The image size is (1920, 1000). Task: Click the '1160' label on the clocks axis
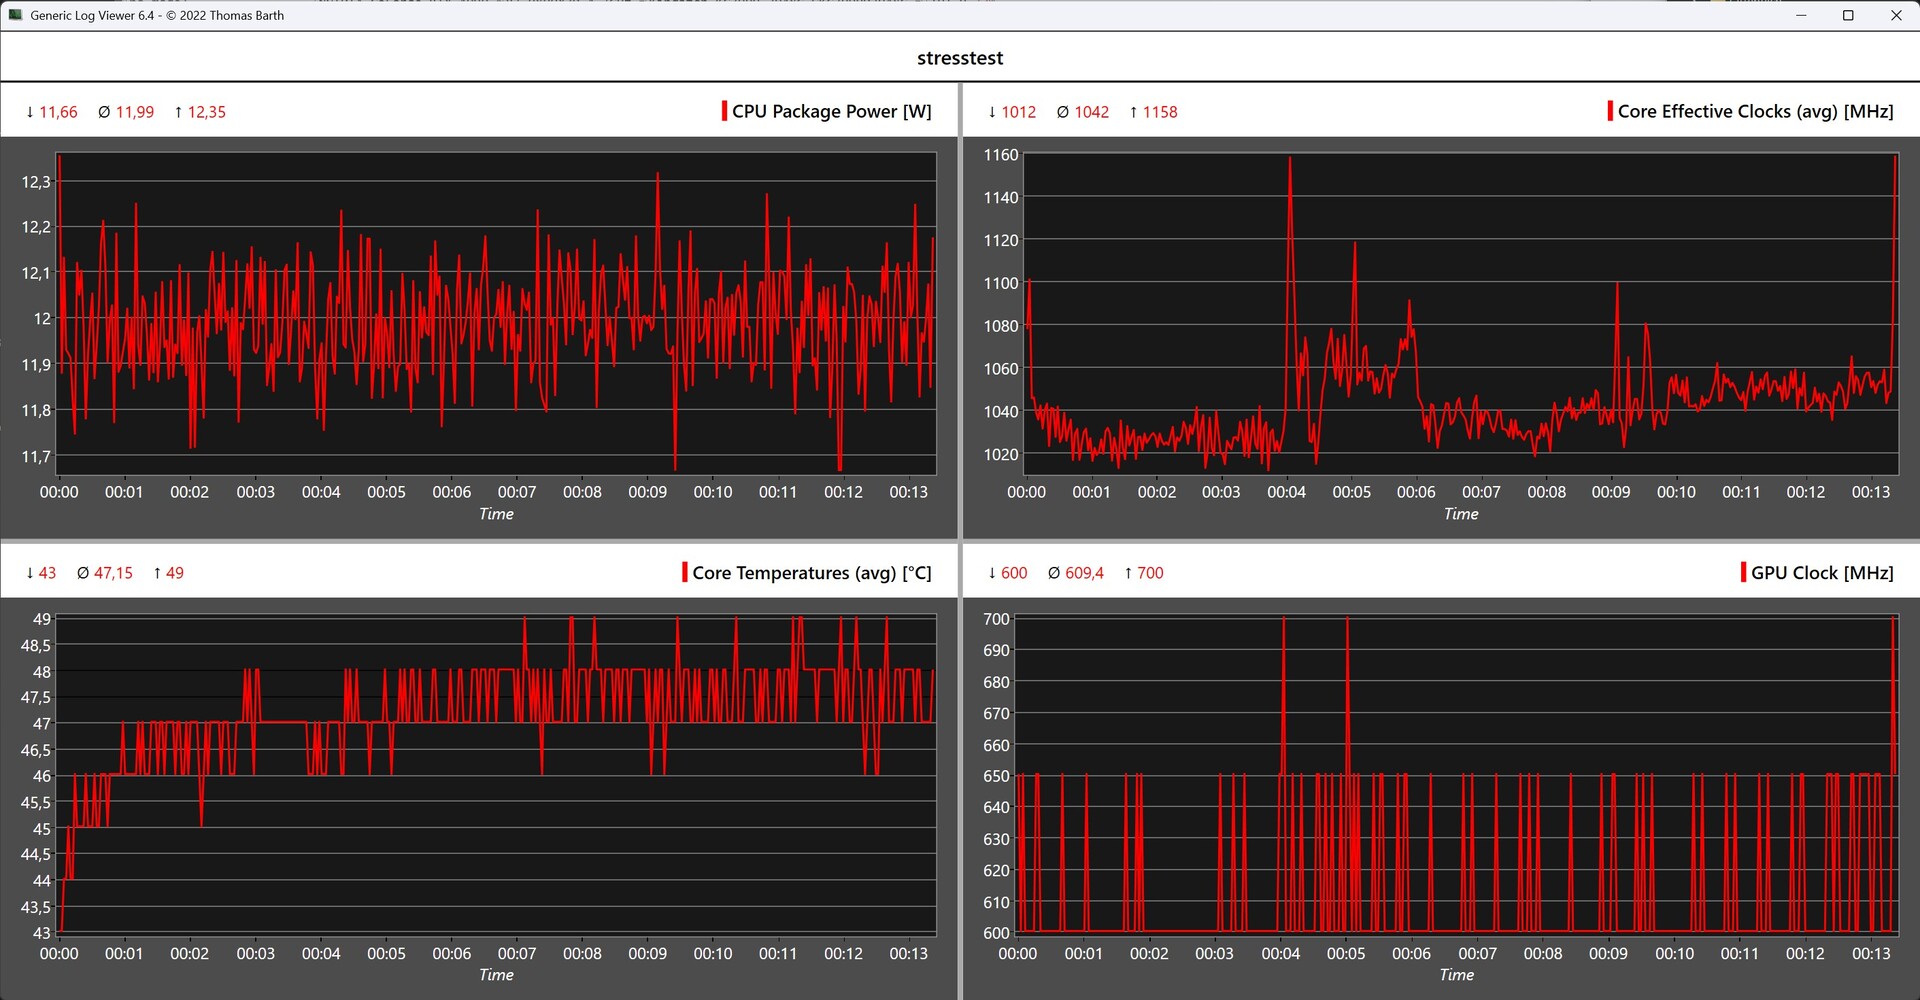click(x=1001, y=155)
